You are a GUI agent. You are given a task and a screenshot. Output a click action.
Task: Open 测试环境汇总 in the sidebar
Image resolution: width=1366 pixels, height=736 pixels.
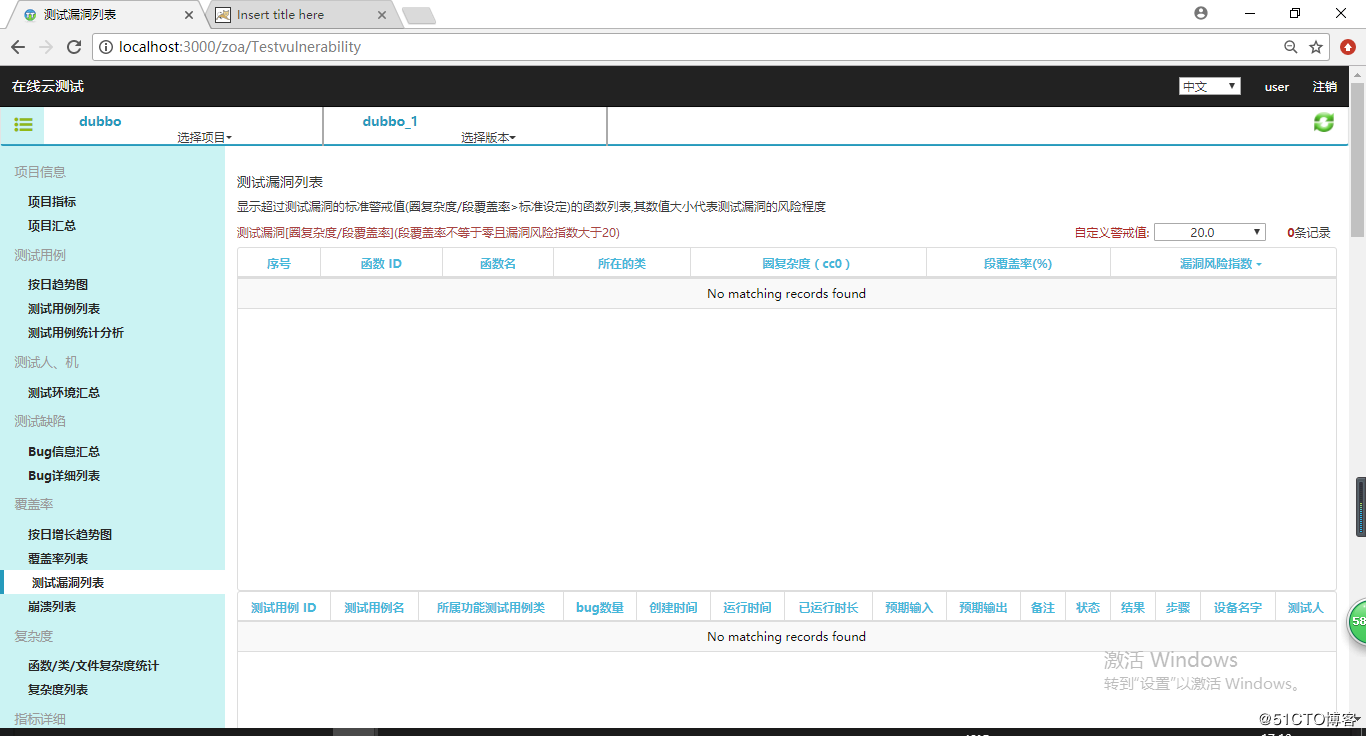[64, 393]
